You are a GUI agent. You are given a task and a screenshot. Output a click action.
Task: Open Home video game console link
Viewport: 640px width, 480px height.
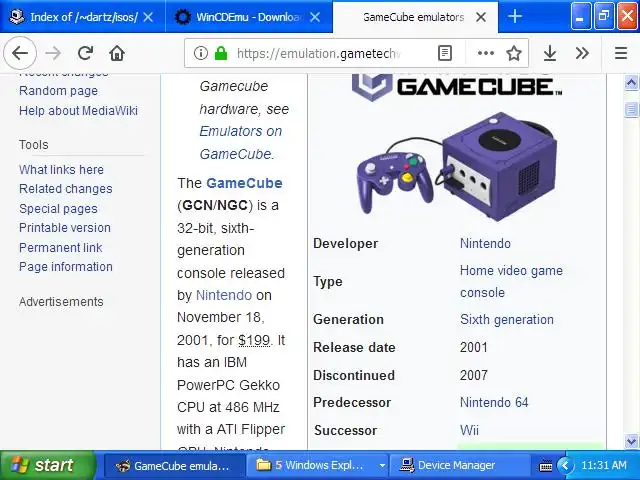pos(511,281)
